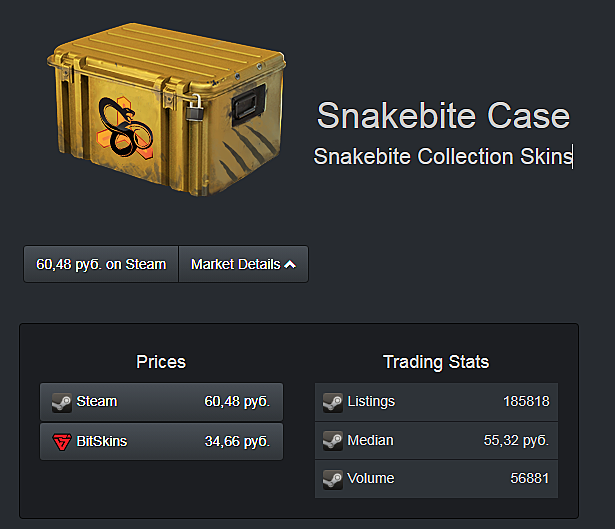This screenshot has width=615, height=529.
Task: Open the 60,48 руб. on Steam button
Action: coord(101,264)
